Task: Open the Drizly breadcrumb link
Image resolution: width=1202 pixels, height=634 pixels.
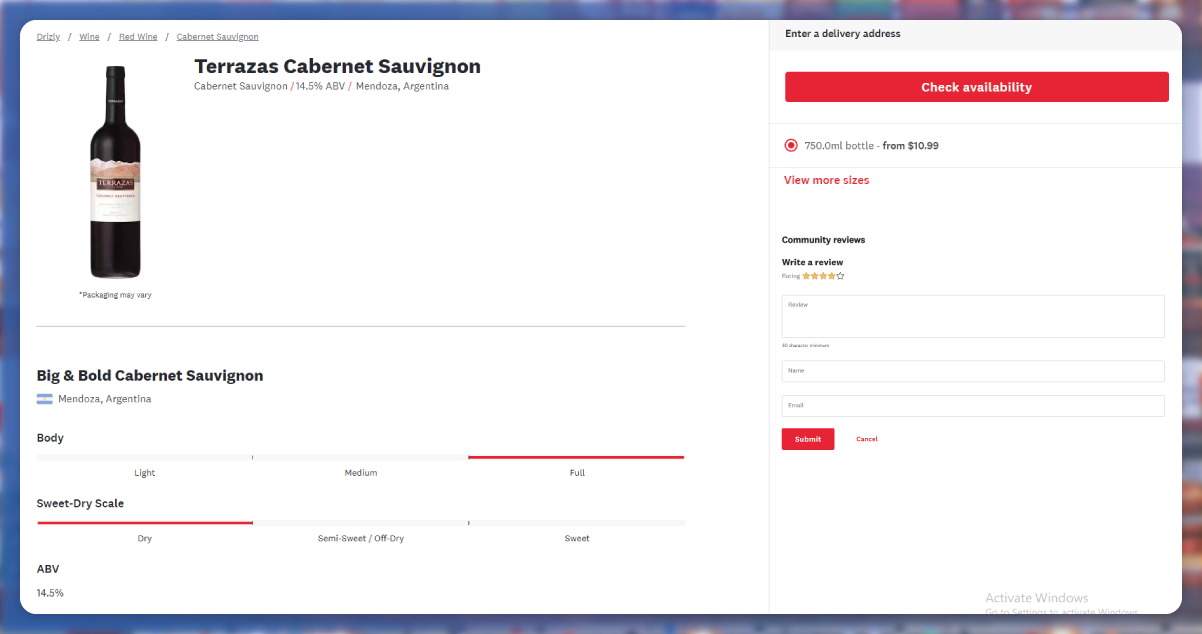Action: click(48, 37)
